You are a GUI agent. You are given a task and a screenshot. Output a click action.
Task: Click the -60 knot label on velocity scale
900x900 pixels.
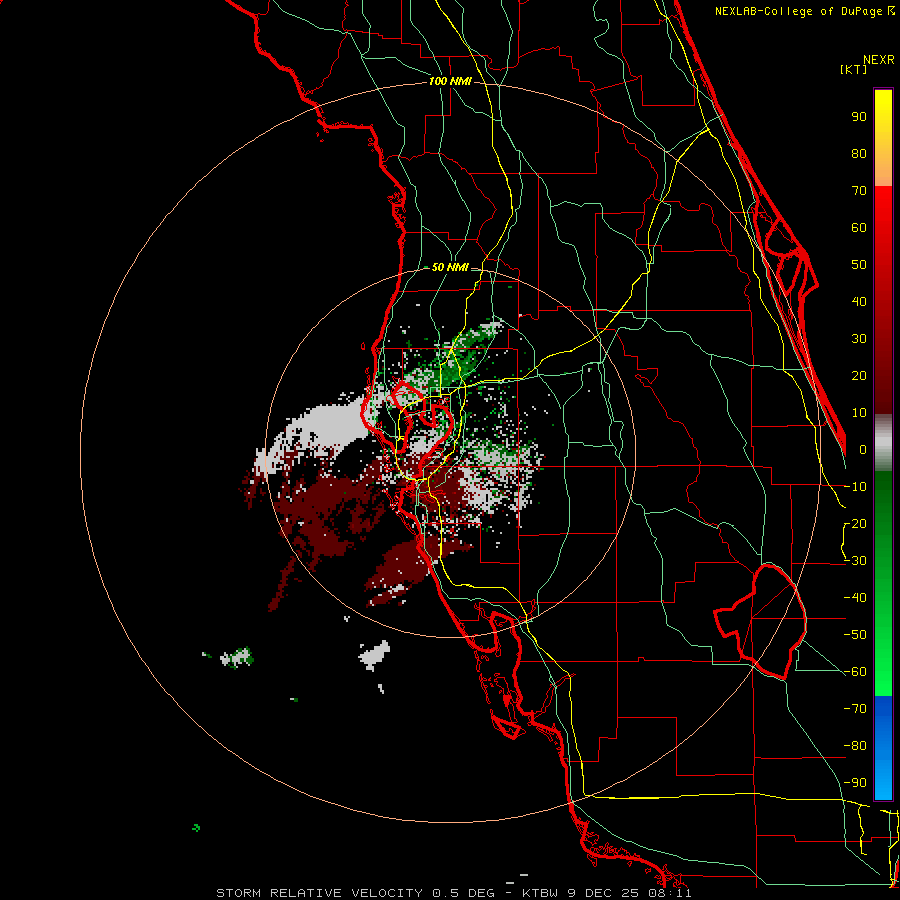point(855,672)
